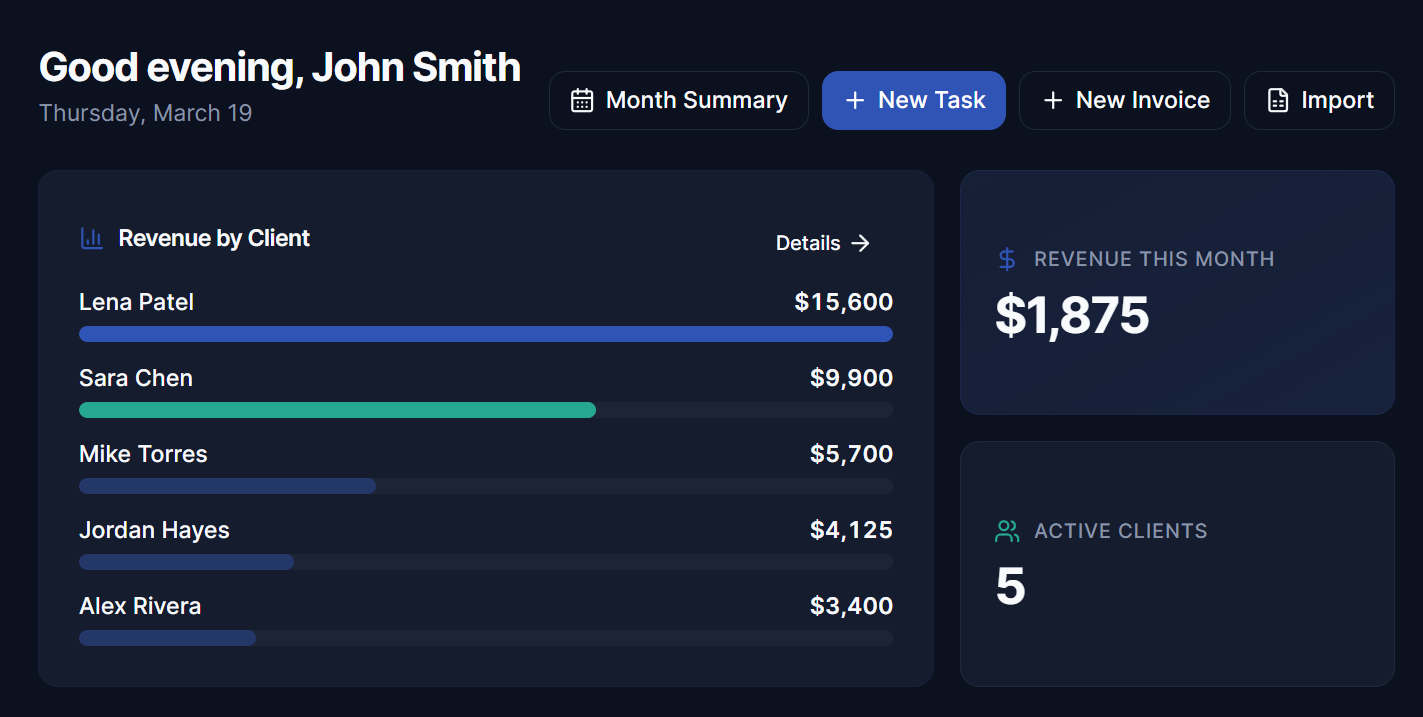Click Lena Patel's revenue progress bar
This screenshot has width=1423, height=717.
tap(485, 333)
